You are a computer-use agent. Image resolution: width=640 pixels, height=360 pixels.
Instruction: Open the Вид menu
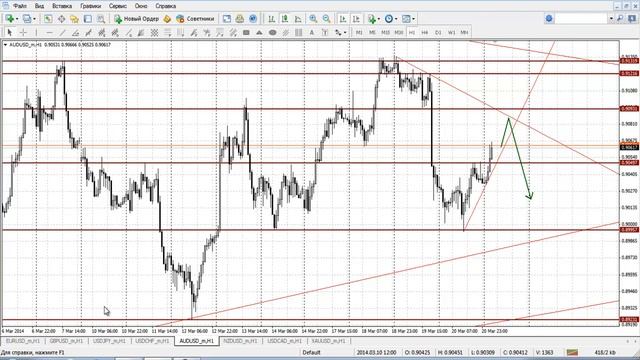pyautogui.click(x=39, y=6)
